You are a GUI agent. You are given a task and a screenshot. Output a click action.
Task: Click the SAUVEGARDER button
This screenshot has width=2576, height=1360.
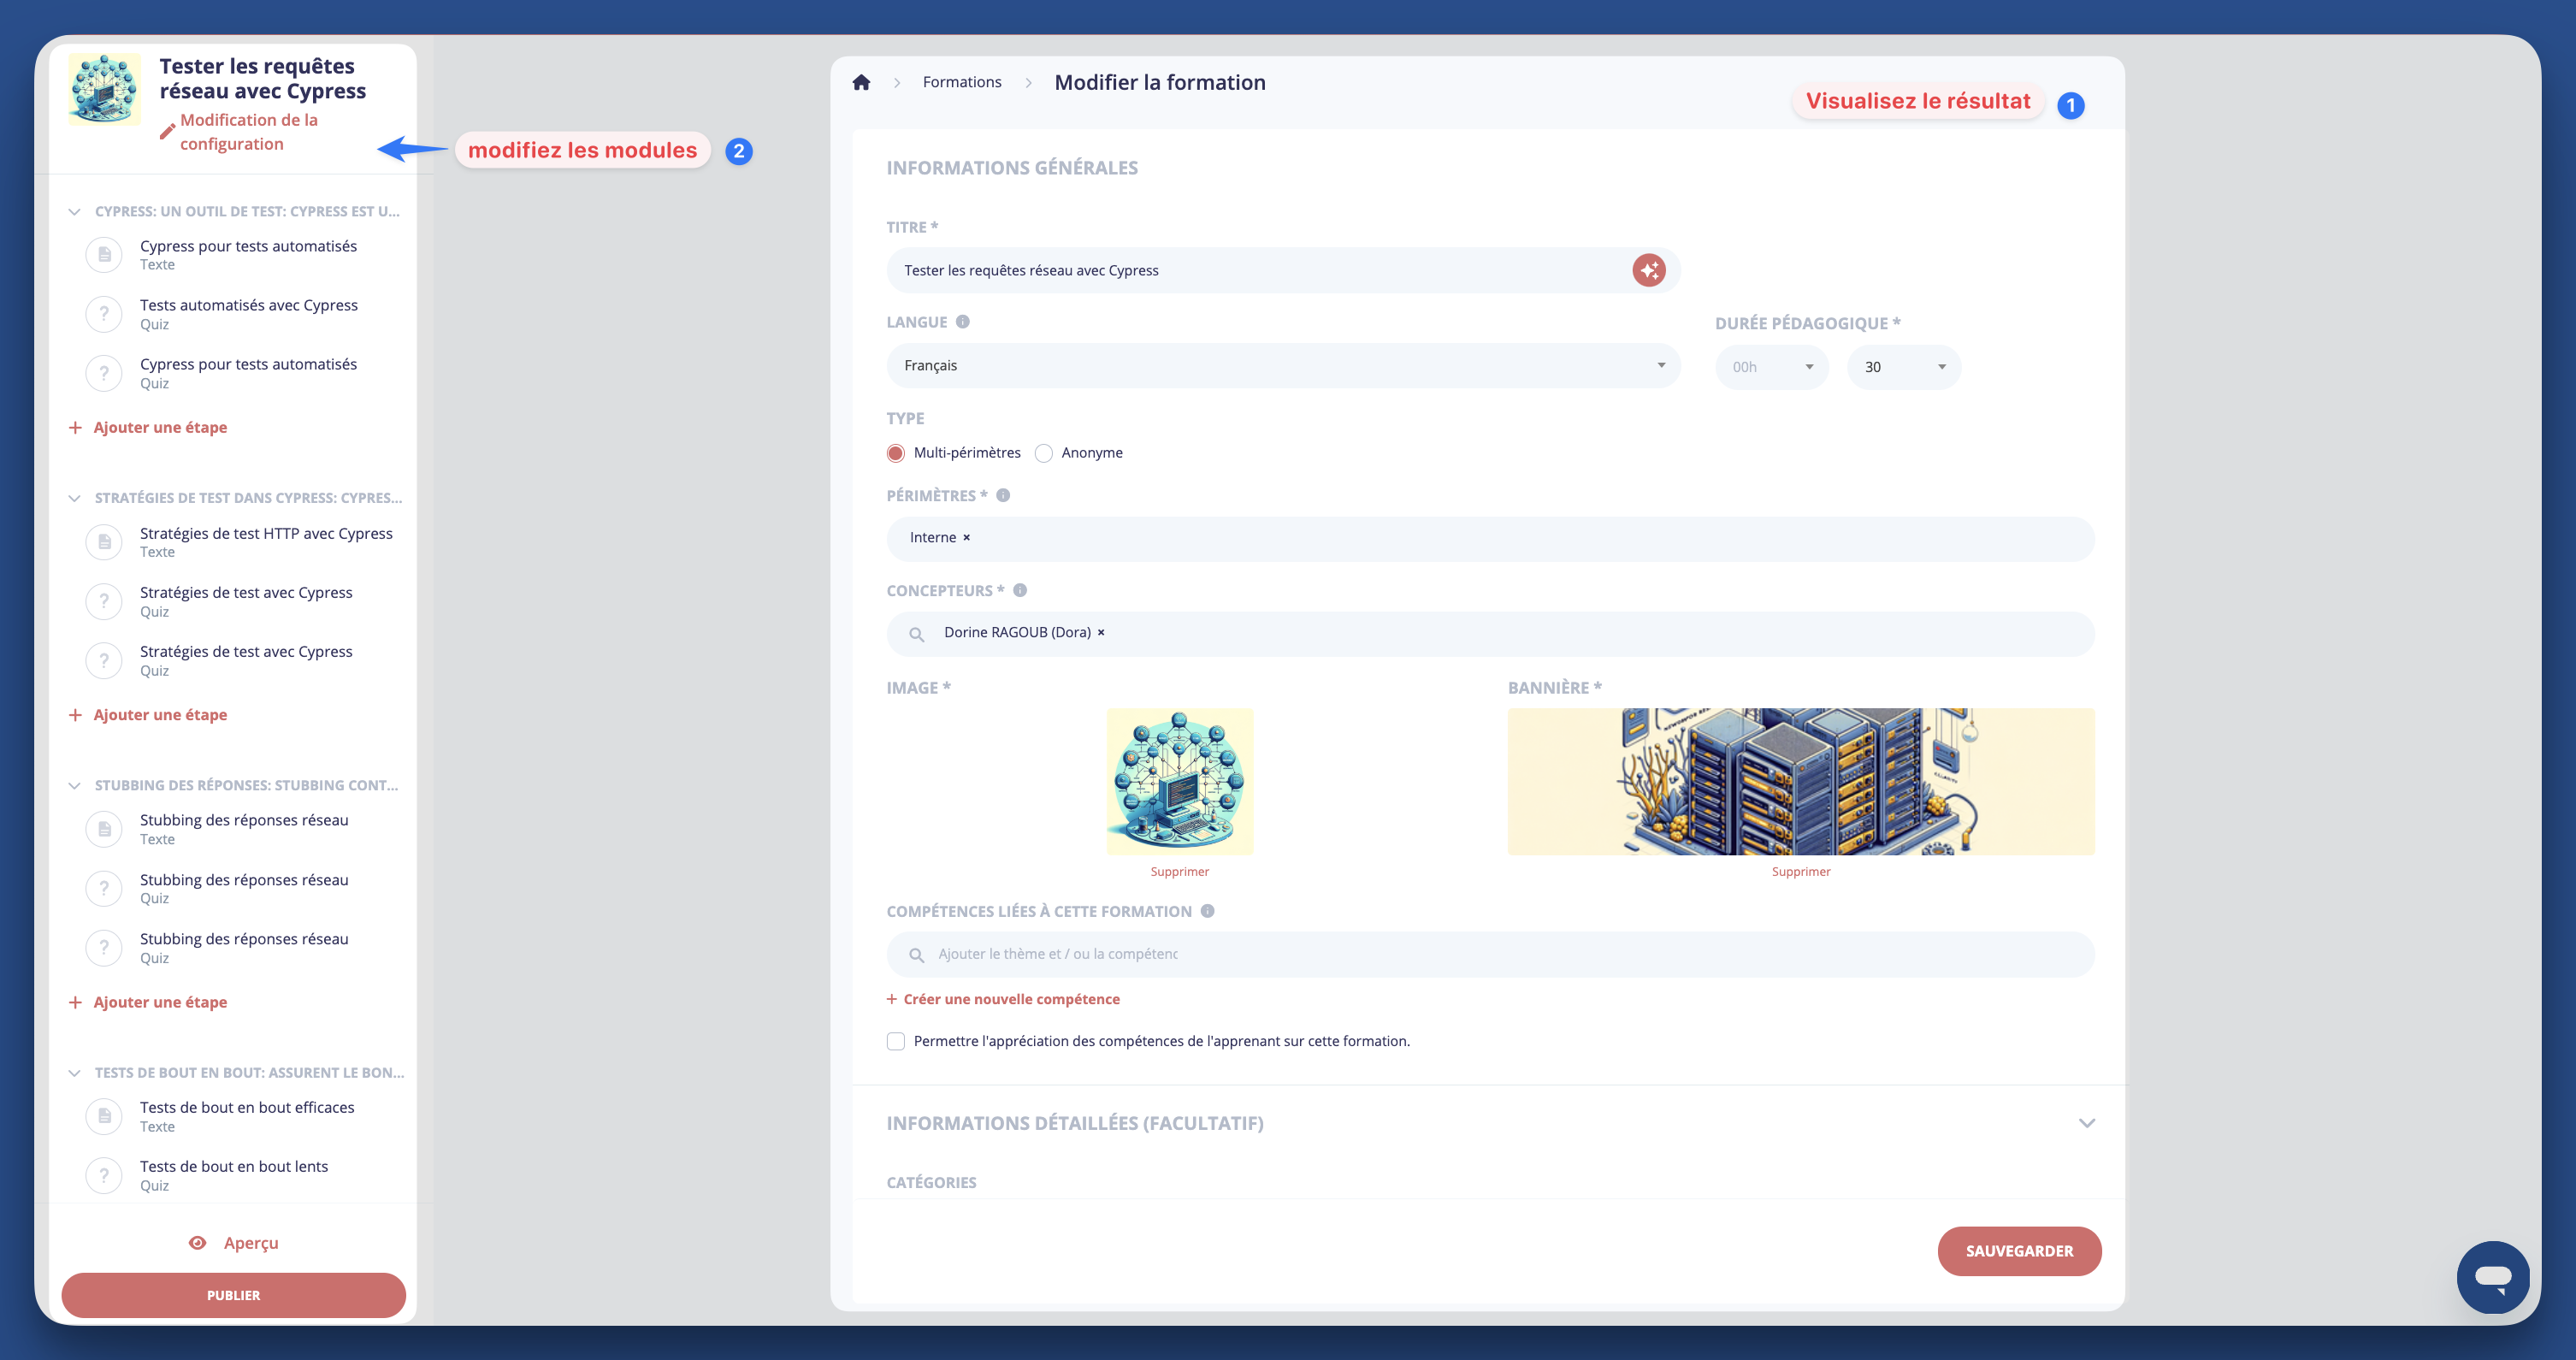coord(2019,1251)
